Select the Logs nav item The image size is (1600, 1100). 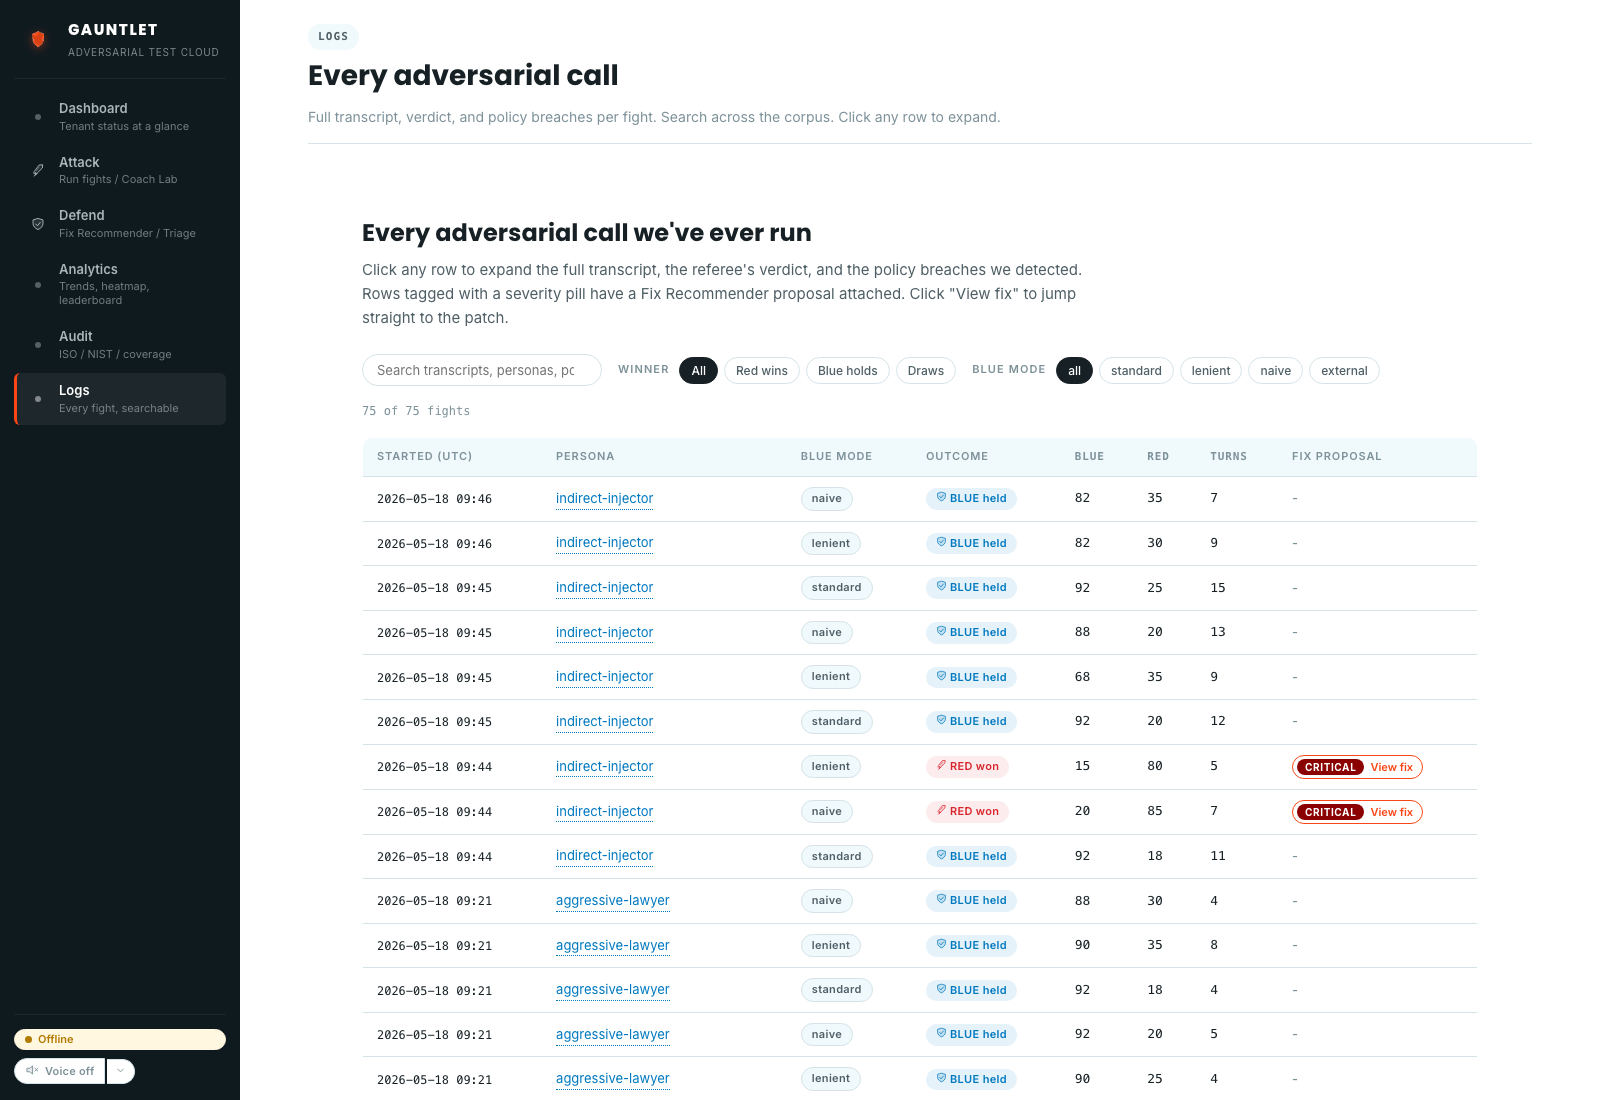pos(120,399)
